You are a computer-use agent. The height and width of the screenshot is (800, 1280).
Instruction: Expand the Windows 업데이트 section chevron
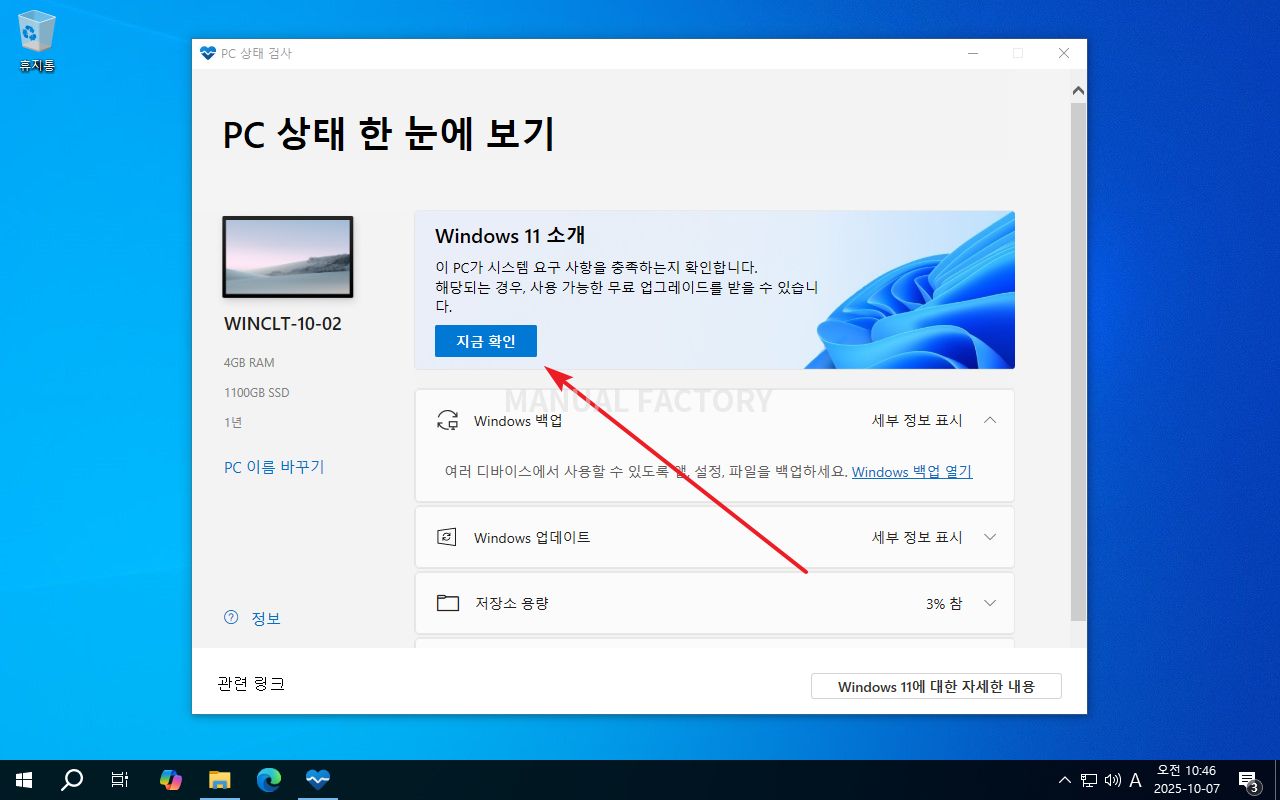coord(990,538)
